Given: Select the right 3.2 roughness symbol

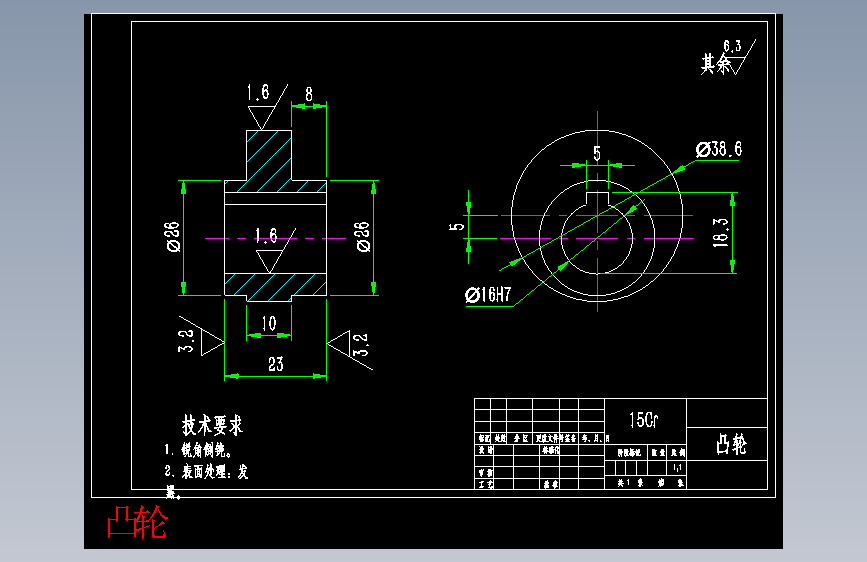Looking at the screenshot, I should (x=351, y=351).
